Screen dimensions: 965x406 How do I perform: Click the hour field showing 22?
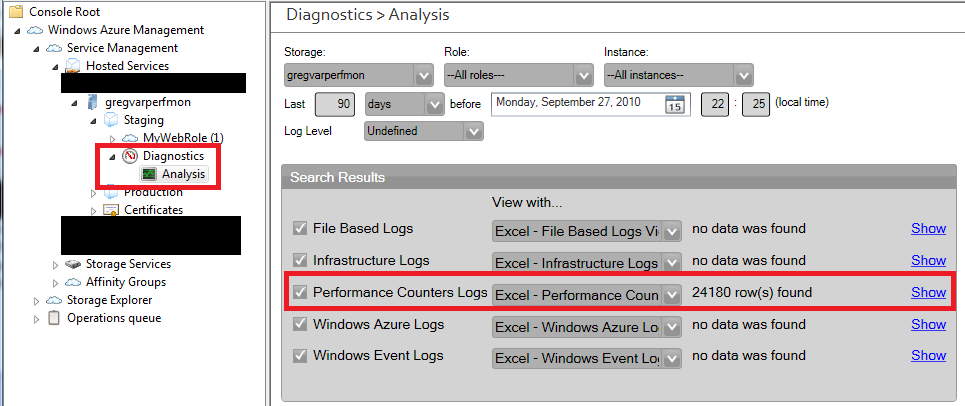717,104
